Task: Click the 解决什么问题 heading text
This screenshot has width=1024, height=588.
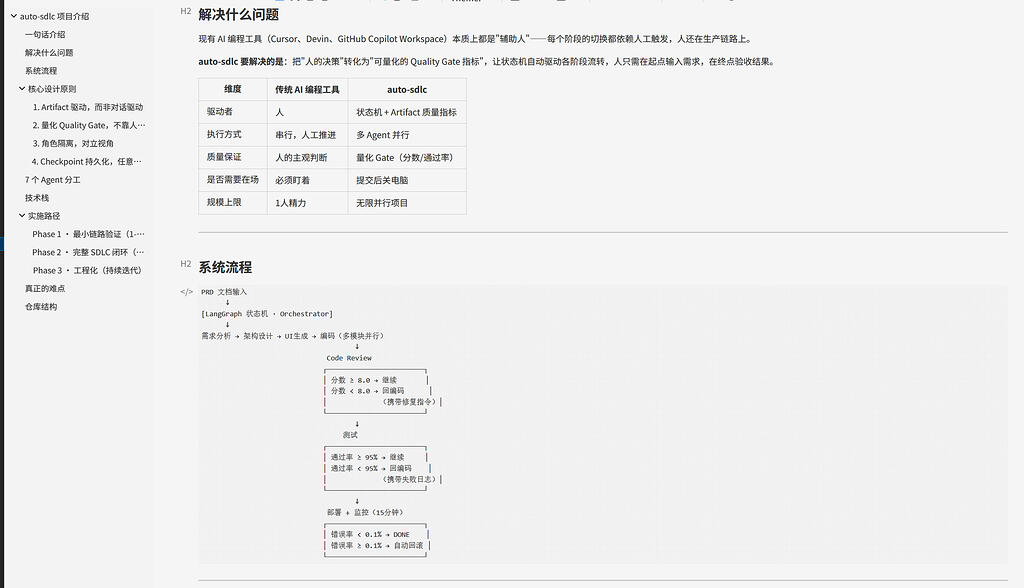Action: [x=238, y=14]
